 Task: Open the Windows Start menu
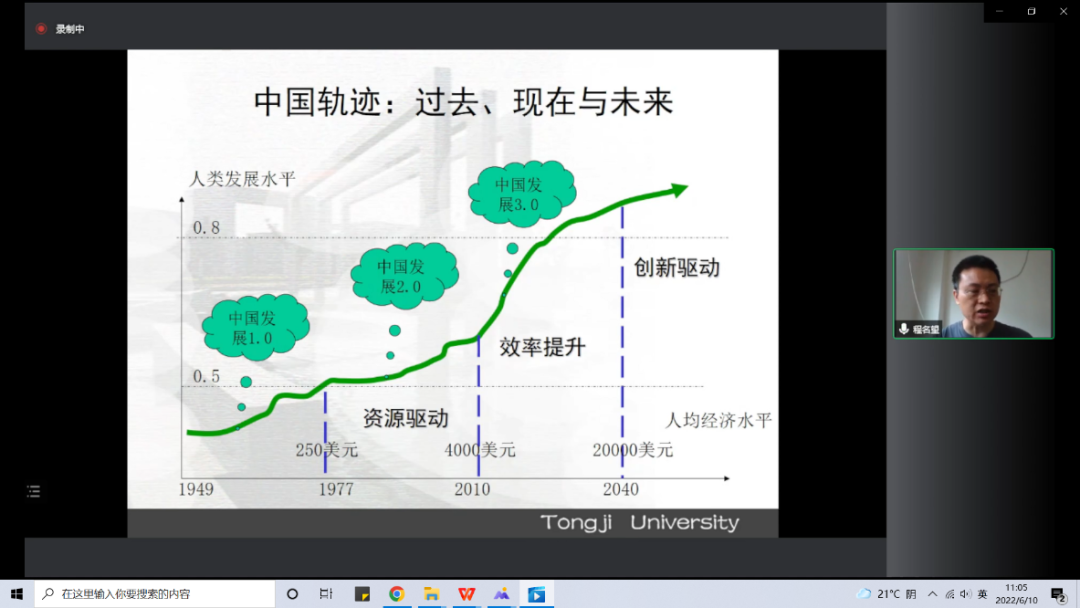16,594
